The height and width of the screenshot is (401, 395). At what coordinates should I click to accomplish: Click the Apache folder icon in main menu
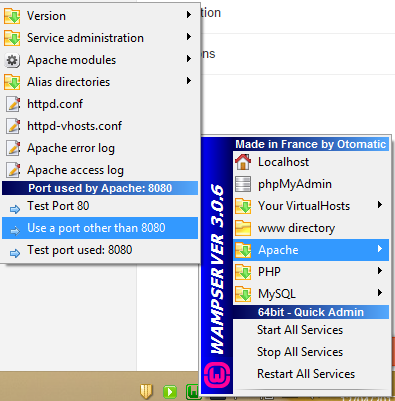[x=243, y=250]
